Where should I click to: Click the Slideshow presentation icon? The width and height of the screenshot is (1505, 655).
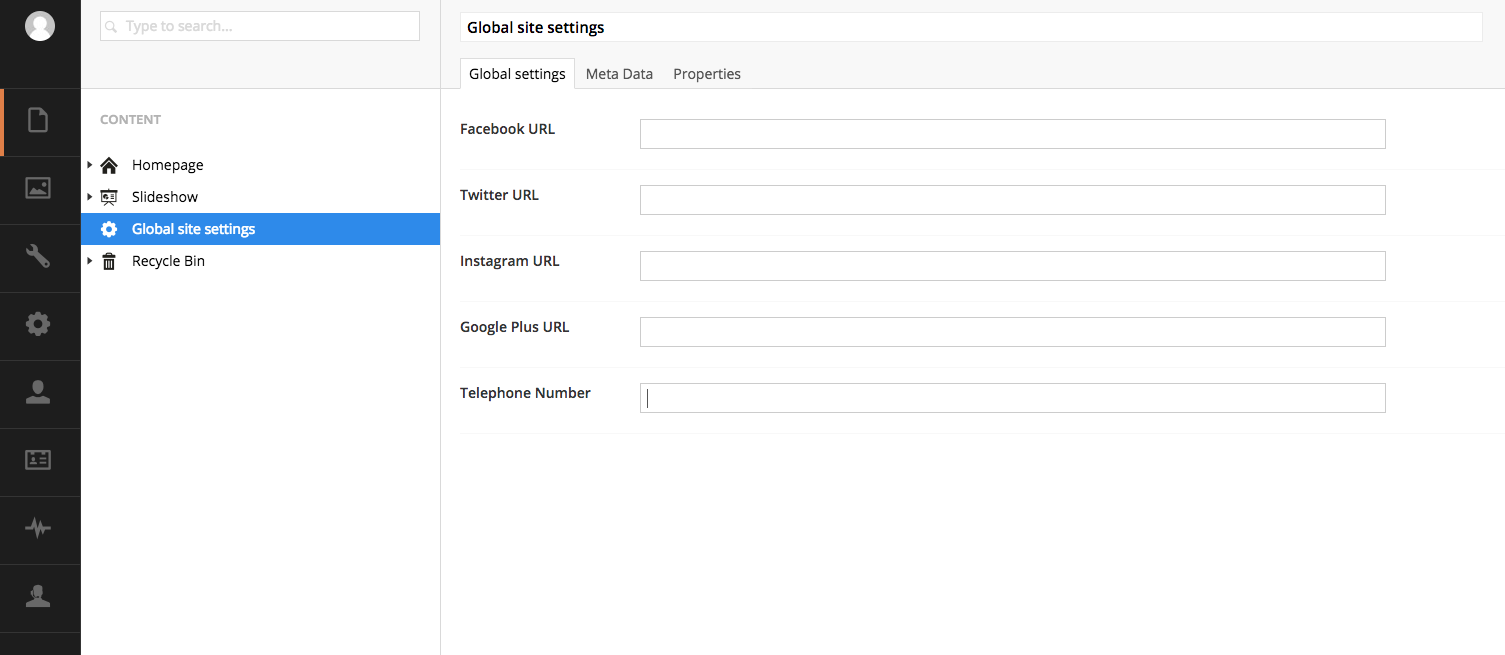[x=109, y=197]
